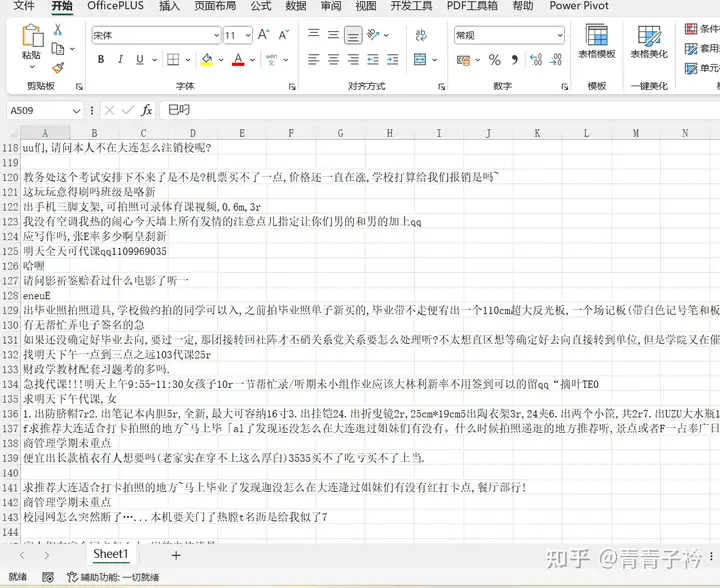
Task: Open the OfficePLUS tab
Action: pyautogui.click(x=115, y=6)
